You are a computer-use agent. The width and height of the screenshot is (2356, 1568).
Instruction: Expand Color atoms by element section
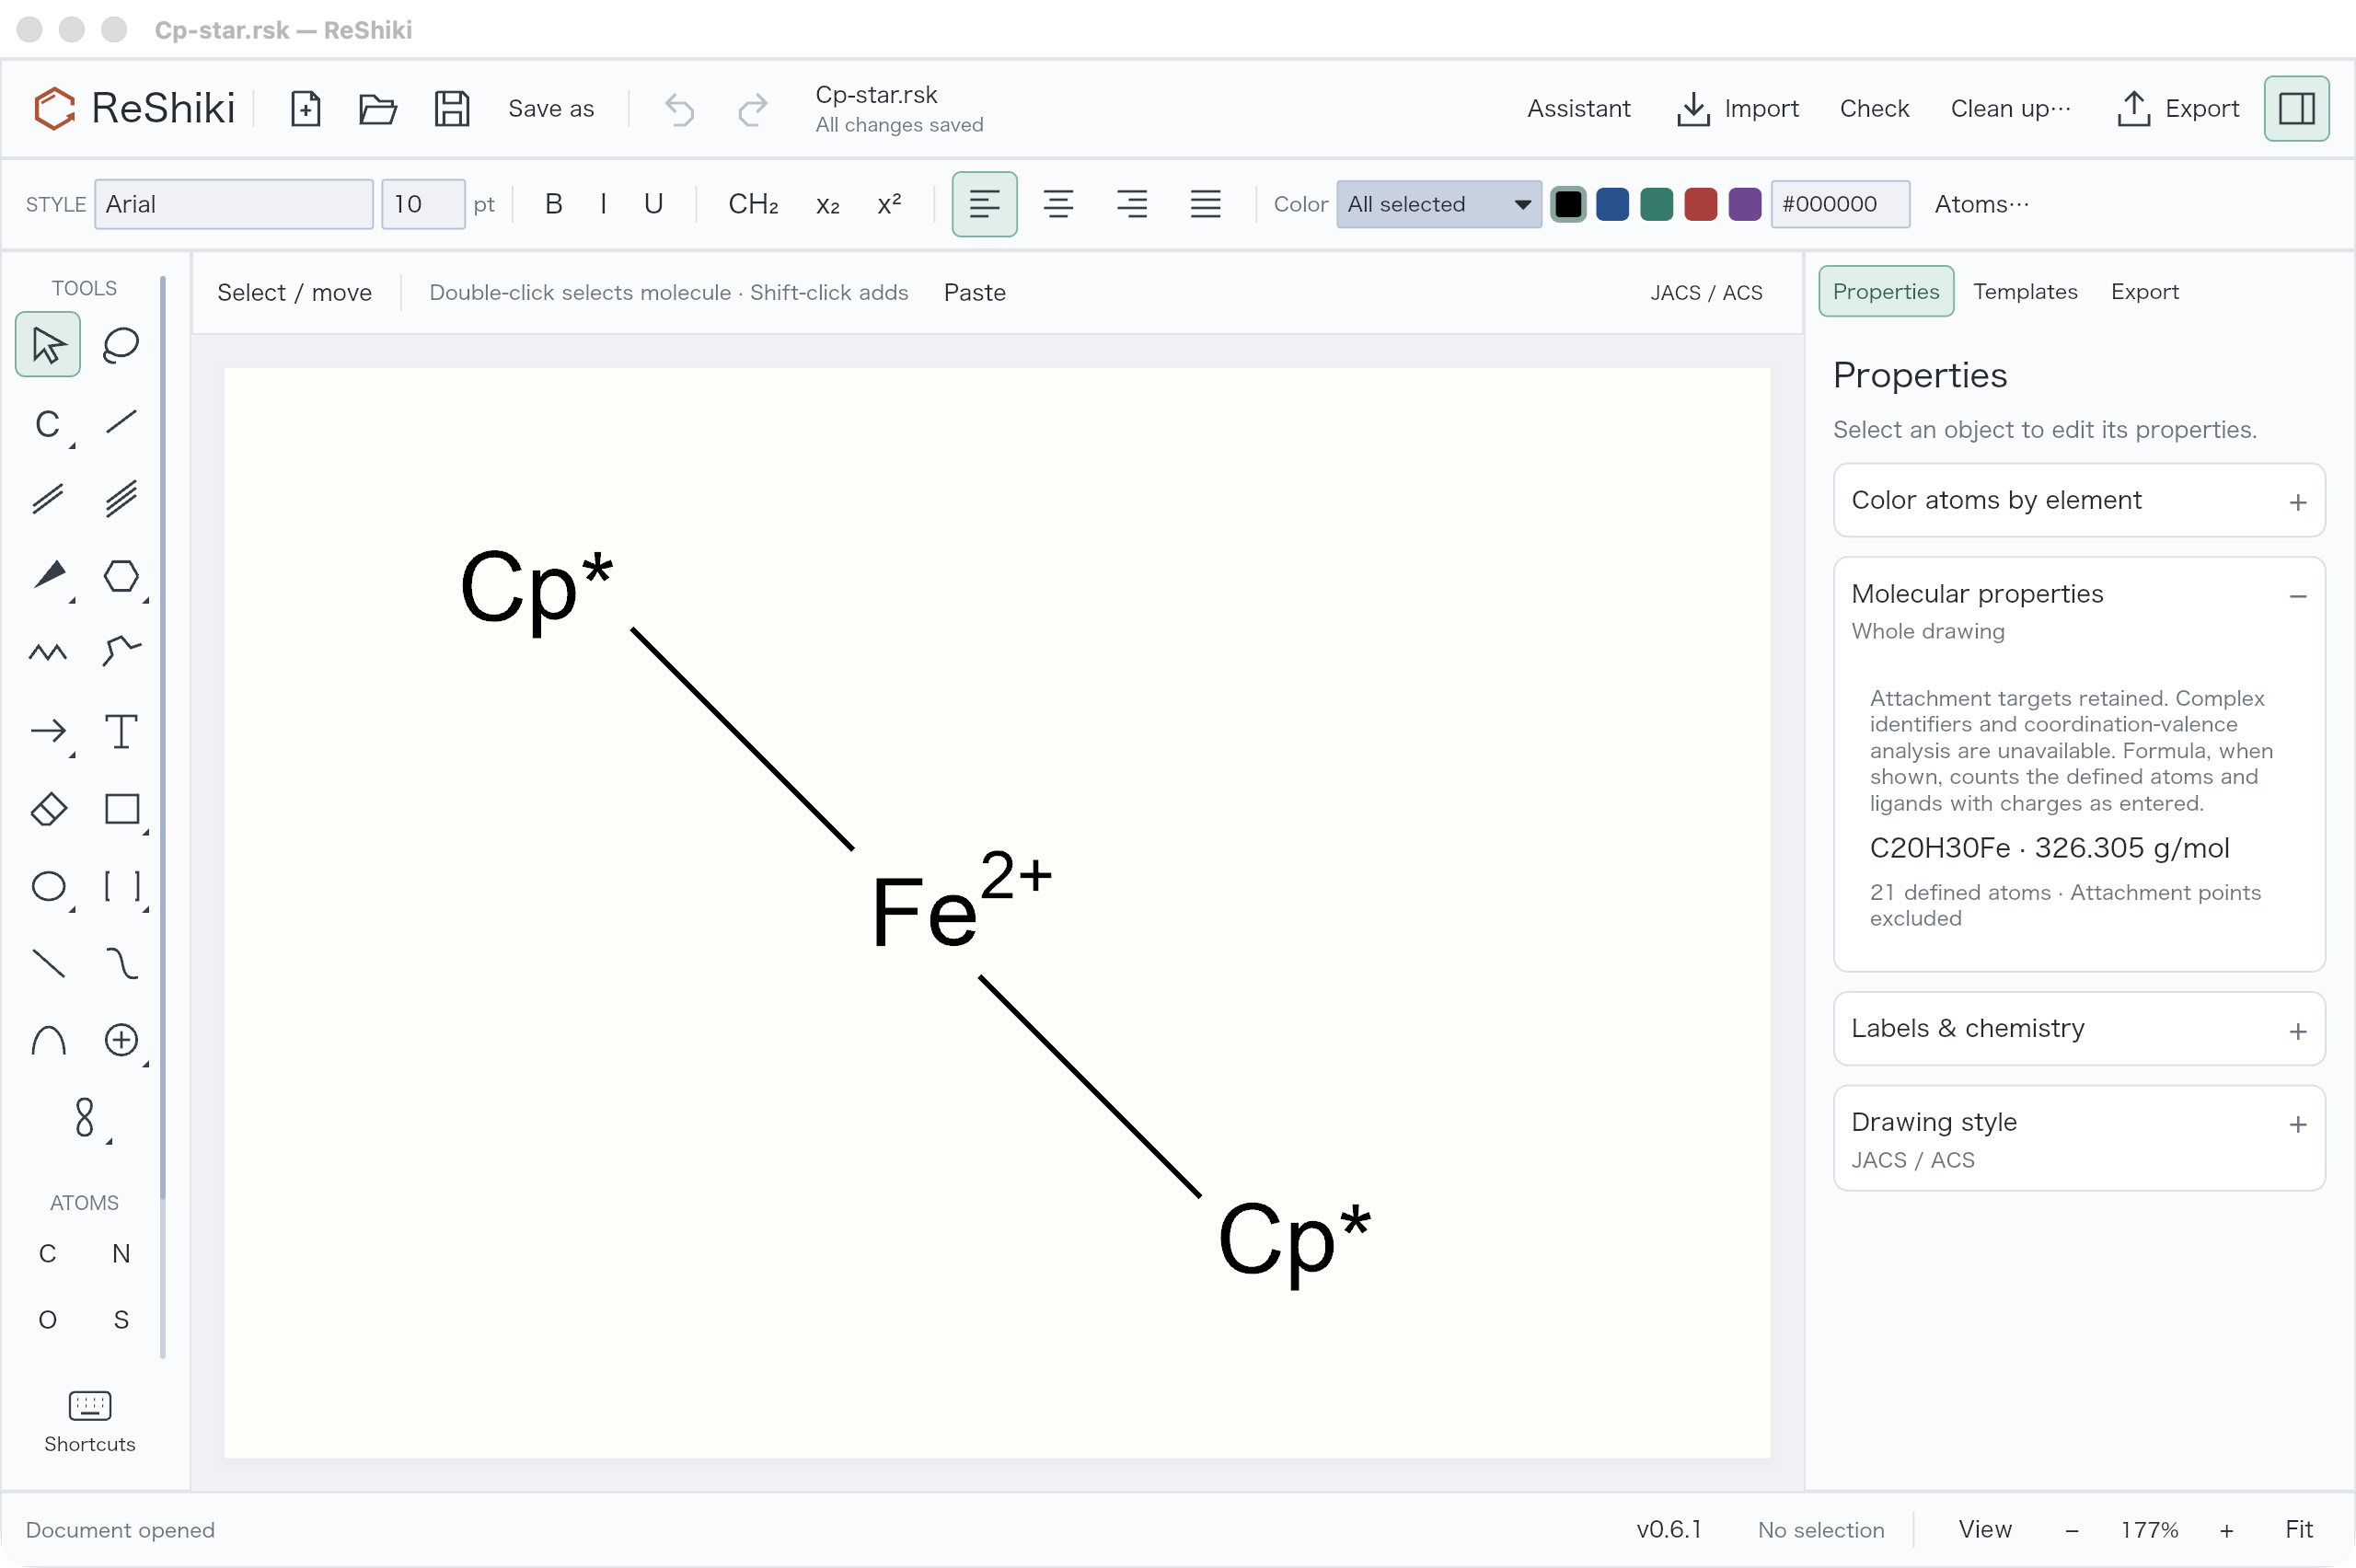2078,500
